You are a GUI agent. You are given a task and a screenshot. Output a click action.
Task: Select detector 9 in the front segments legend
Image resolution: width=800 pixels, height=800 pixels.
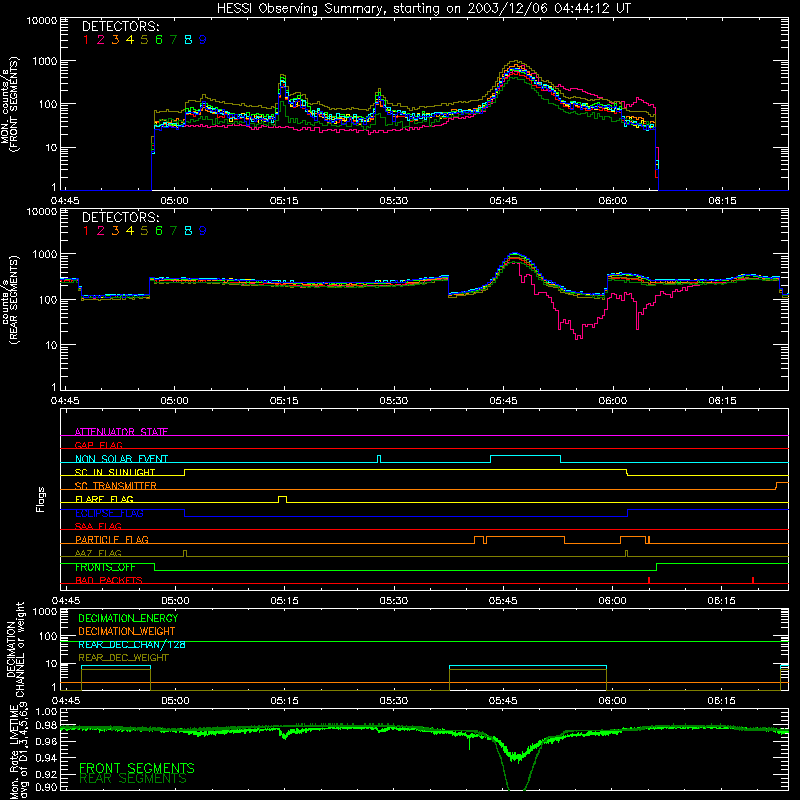tap(203, 40)
